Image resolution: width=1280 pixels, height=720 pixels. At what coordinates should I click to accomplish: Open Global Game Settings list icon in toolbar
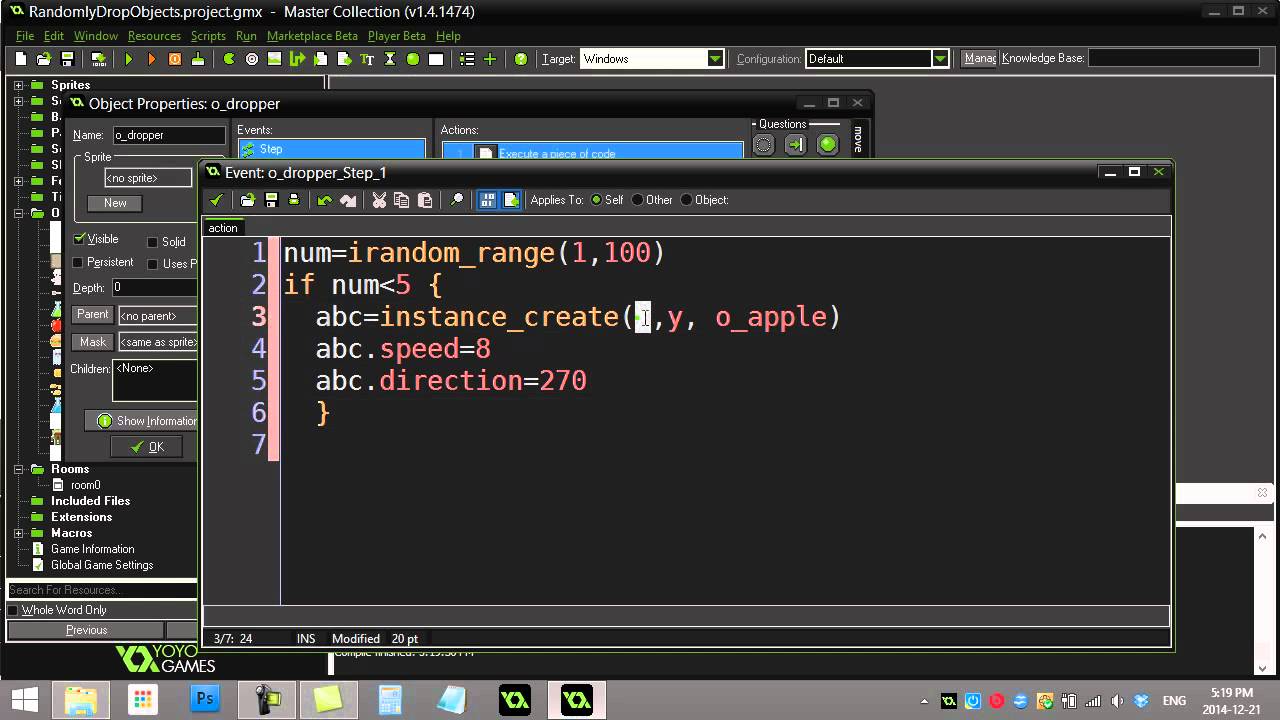[467, 59]
